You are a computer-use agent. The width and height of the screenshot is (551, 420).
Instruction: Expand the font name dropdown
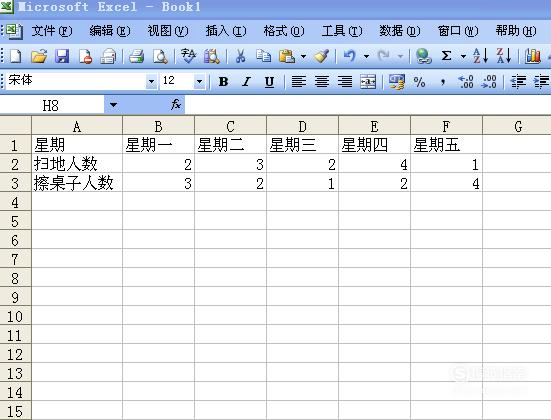pyautogui.click(x=151, y=82)
